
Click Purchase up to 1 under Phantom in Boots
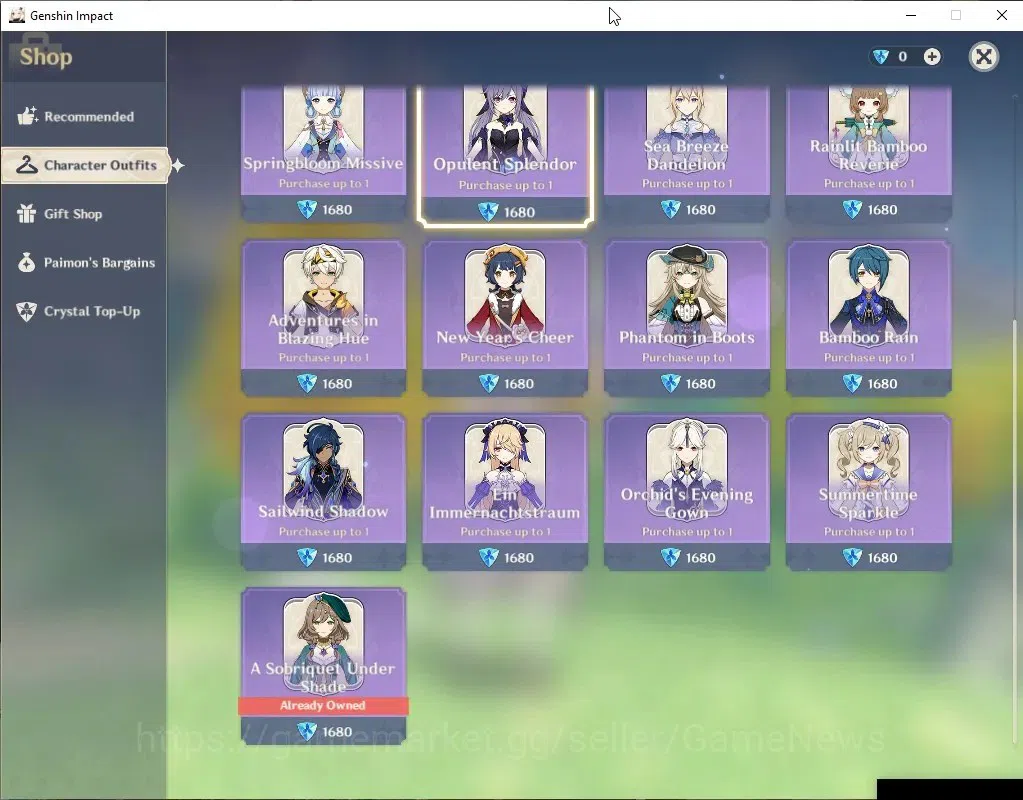coord(687,358)
